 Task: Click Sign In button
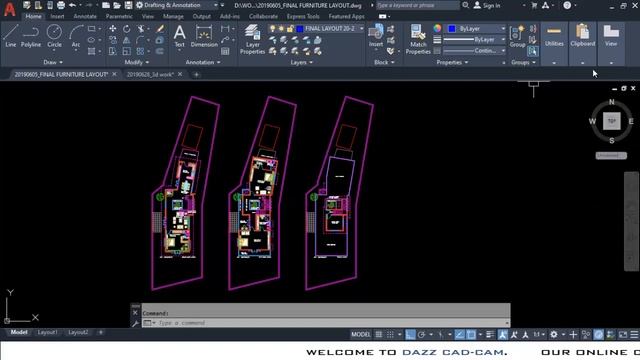(x=487, y=5)
